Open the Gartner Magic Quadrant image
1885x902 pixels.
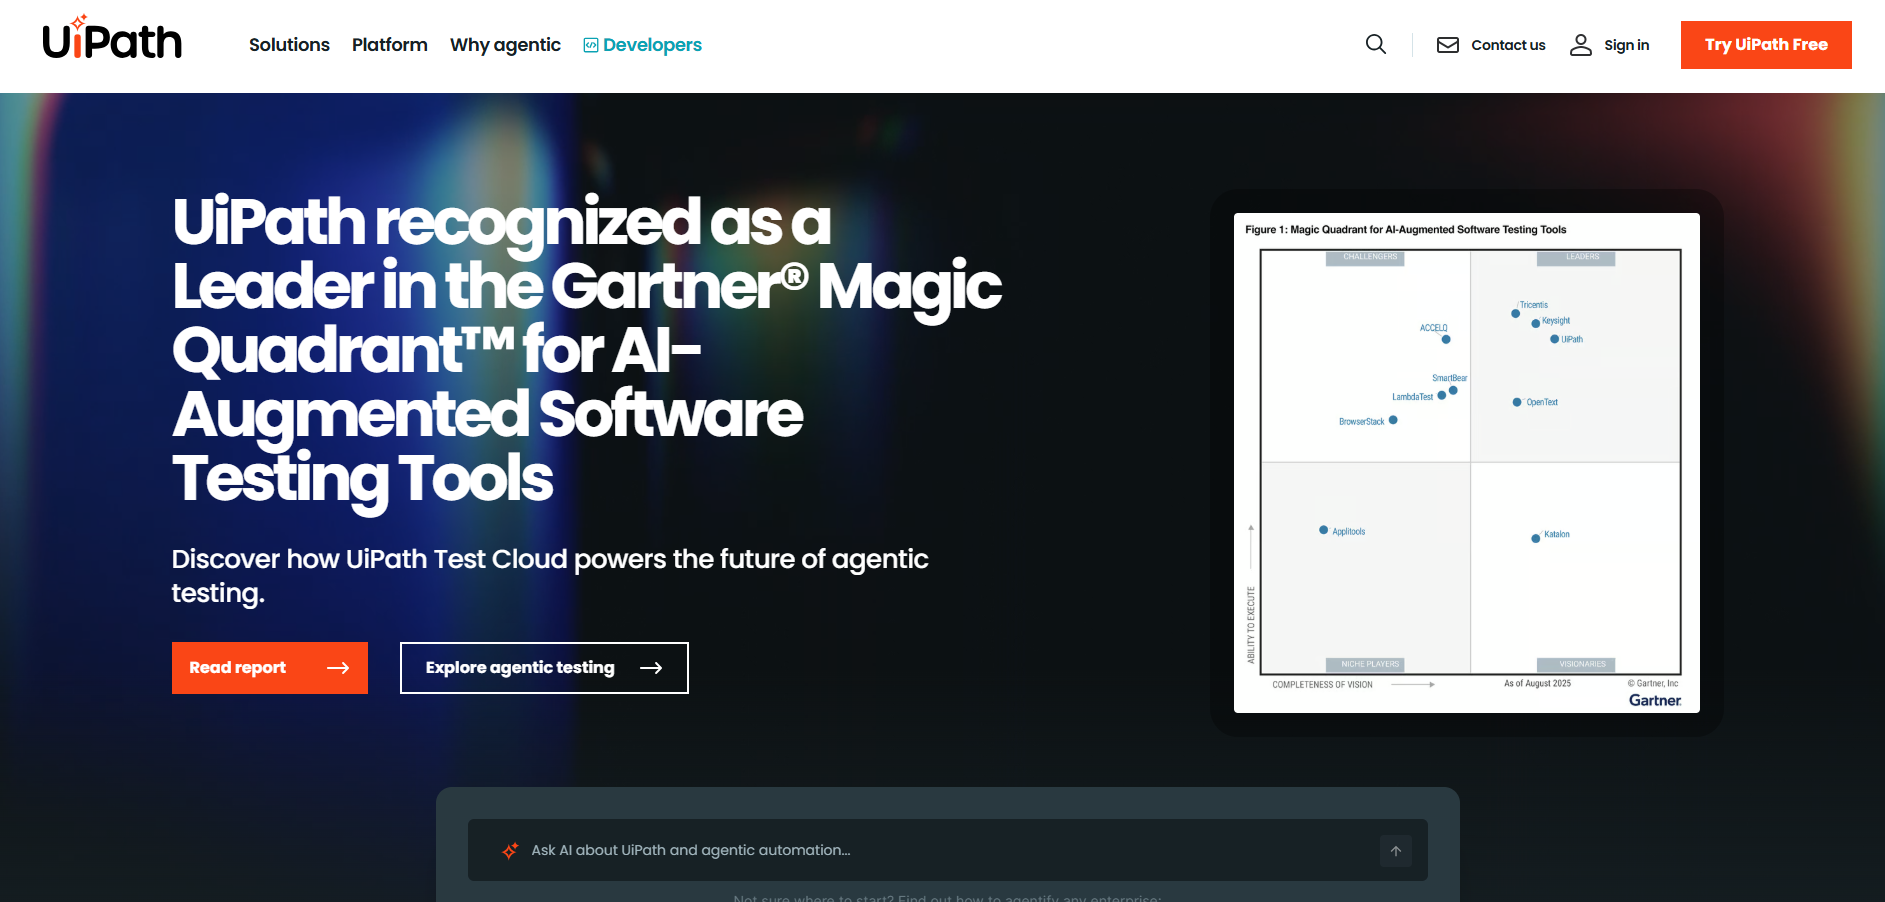tap(1466, 463)
